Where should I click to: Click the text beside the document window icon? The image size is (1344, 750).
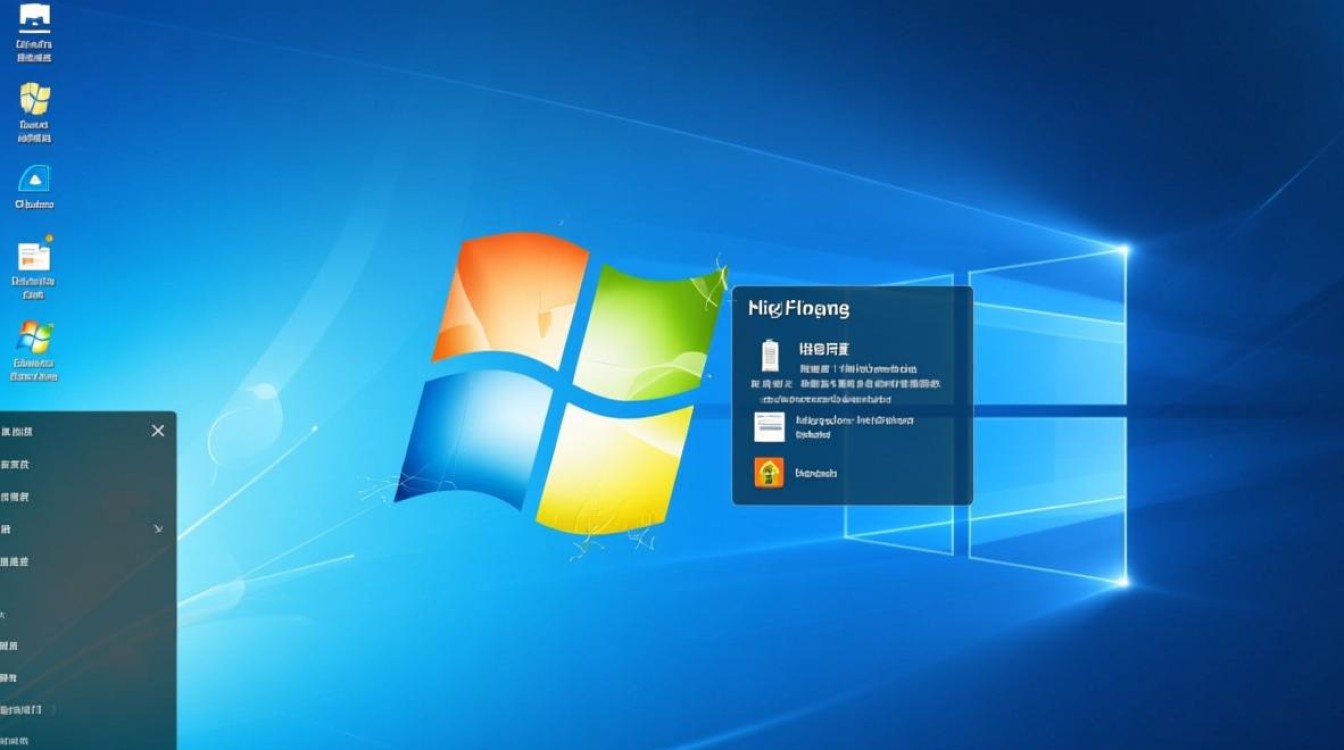[x=854, y=422]
